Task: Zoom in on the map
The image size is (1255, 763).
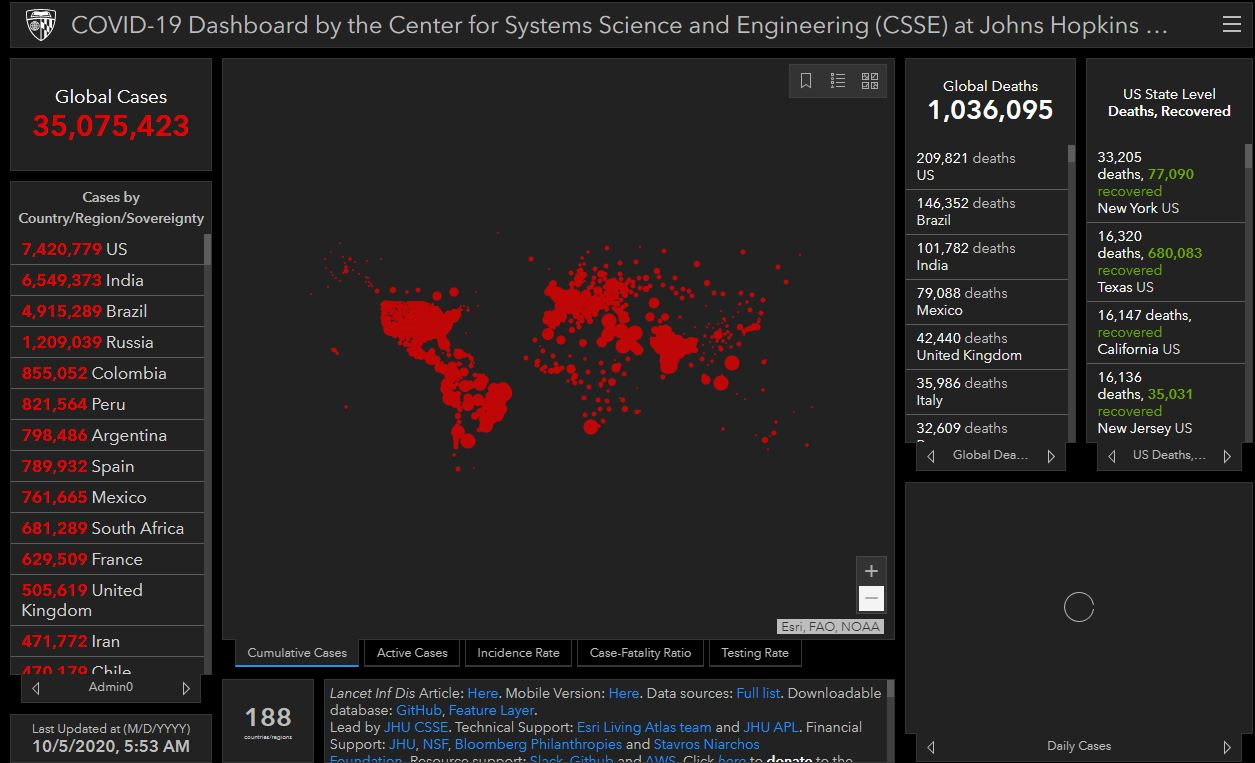Action: click(x=871, y=571)
